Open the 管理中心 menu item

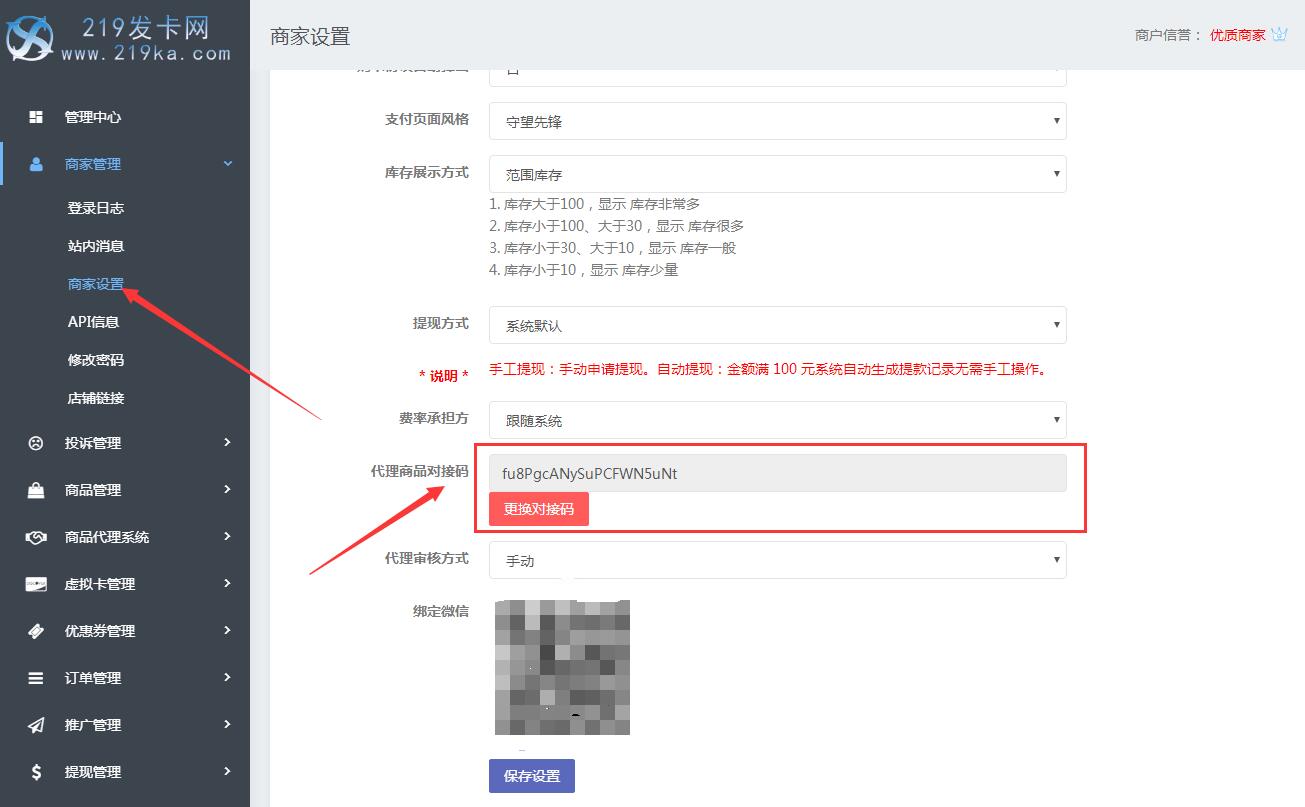point(93,117)
